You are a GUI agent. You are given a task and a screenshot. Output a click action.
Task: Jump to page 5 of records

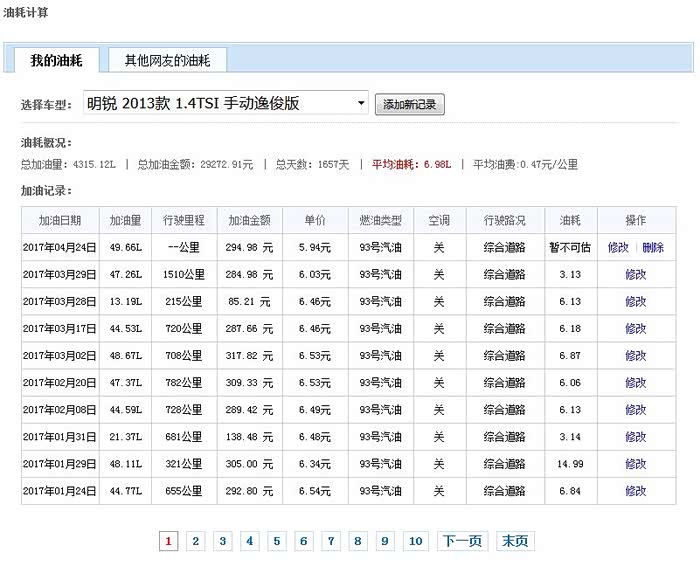pyautogui.click(x=277, y=541)
